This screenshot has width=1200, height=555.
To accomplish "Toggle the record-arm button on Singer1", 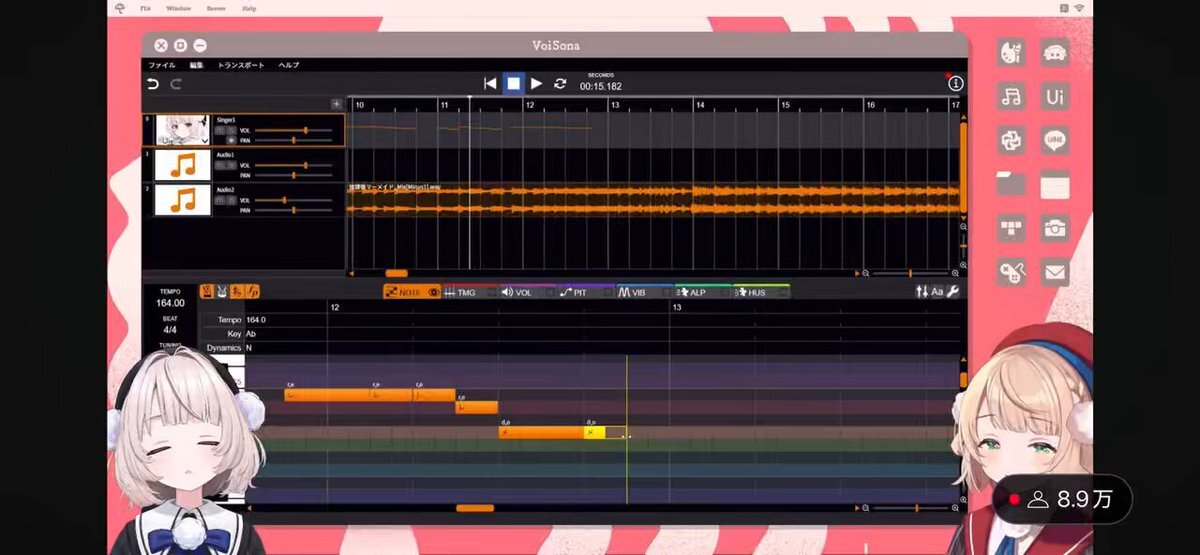I will click(x=231, y=140).
